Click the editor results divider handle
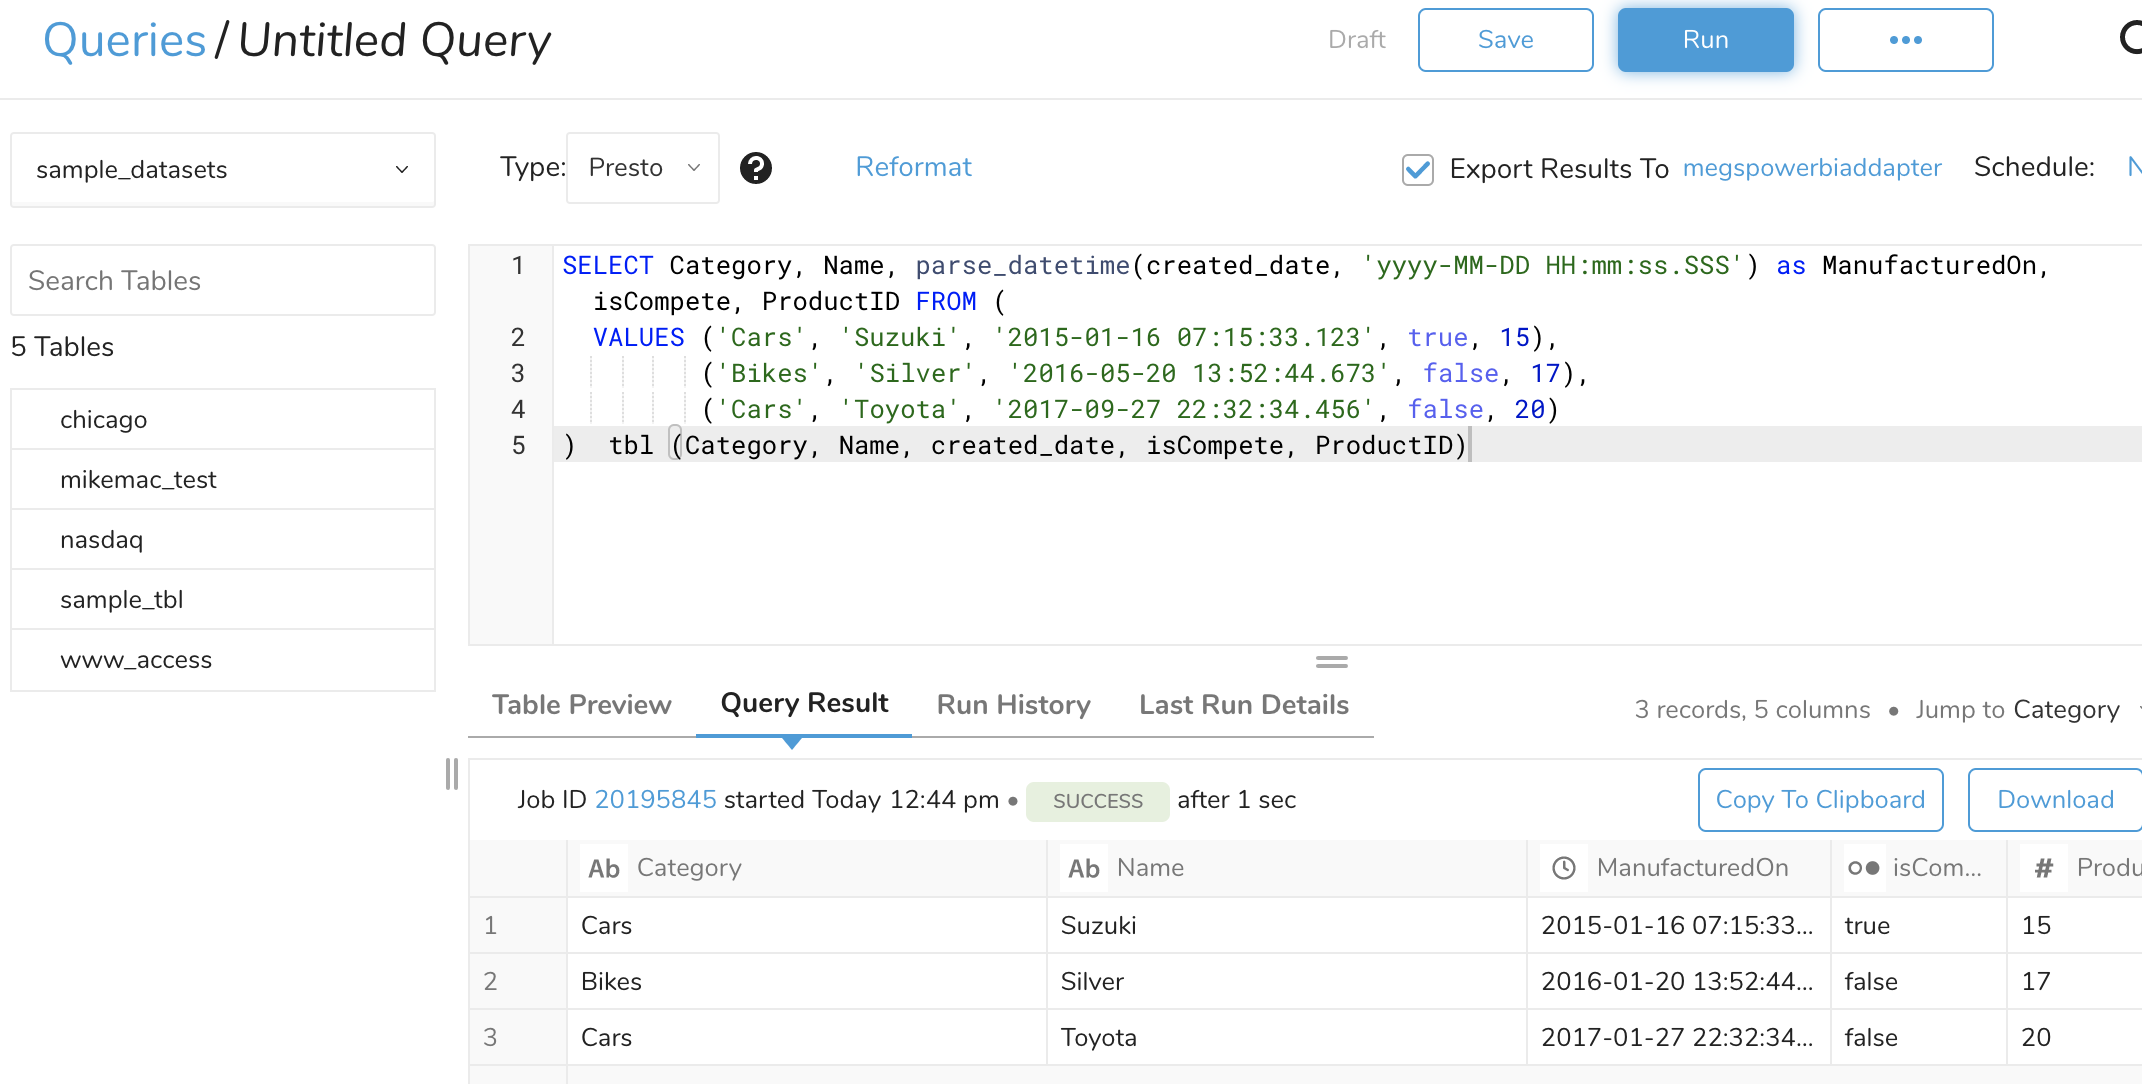This screenshot has width=2142, height=1084. pyautogui.click(x=1331, y=662)
